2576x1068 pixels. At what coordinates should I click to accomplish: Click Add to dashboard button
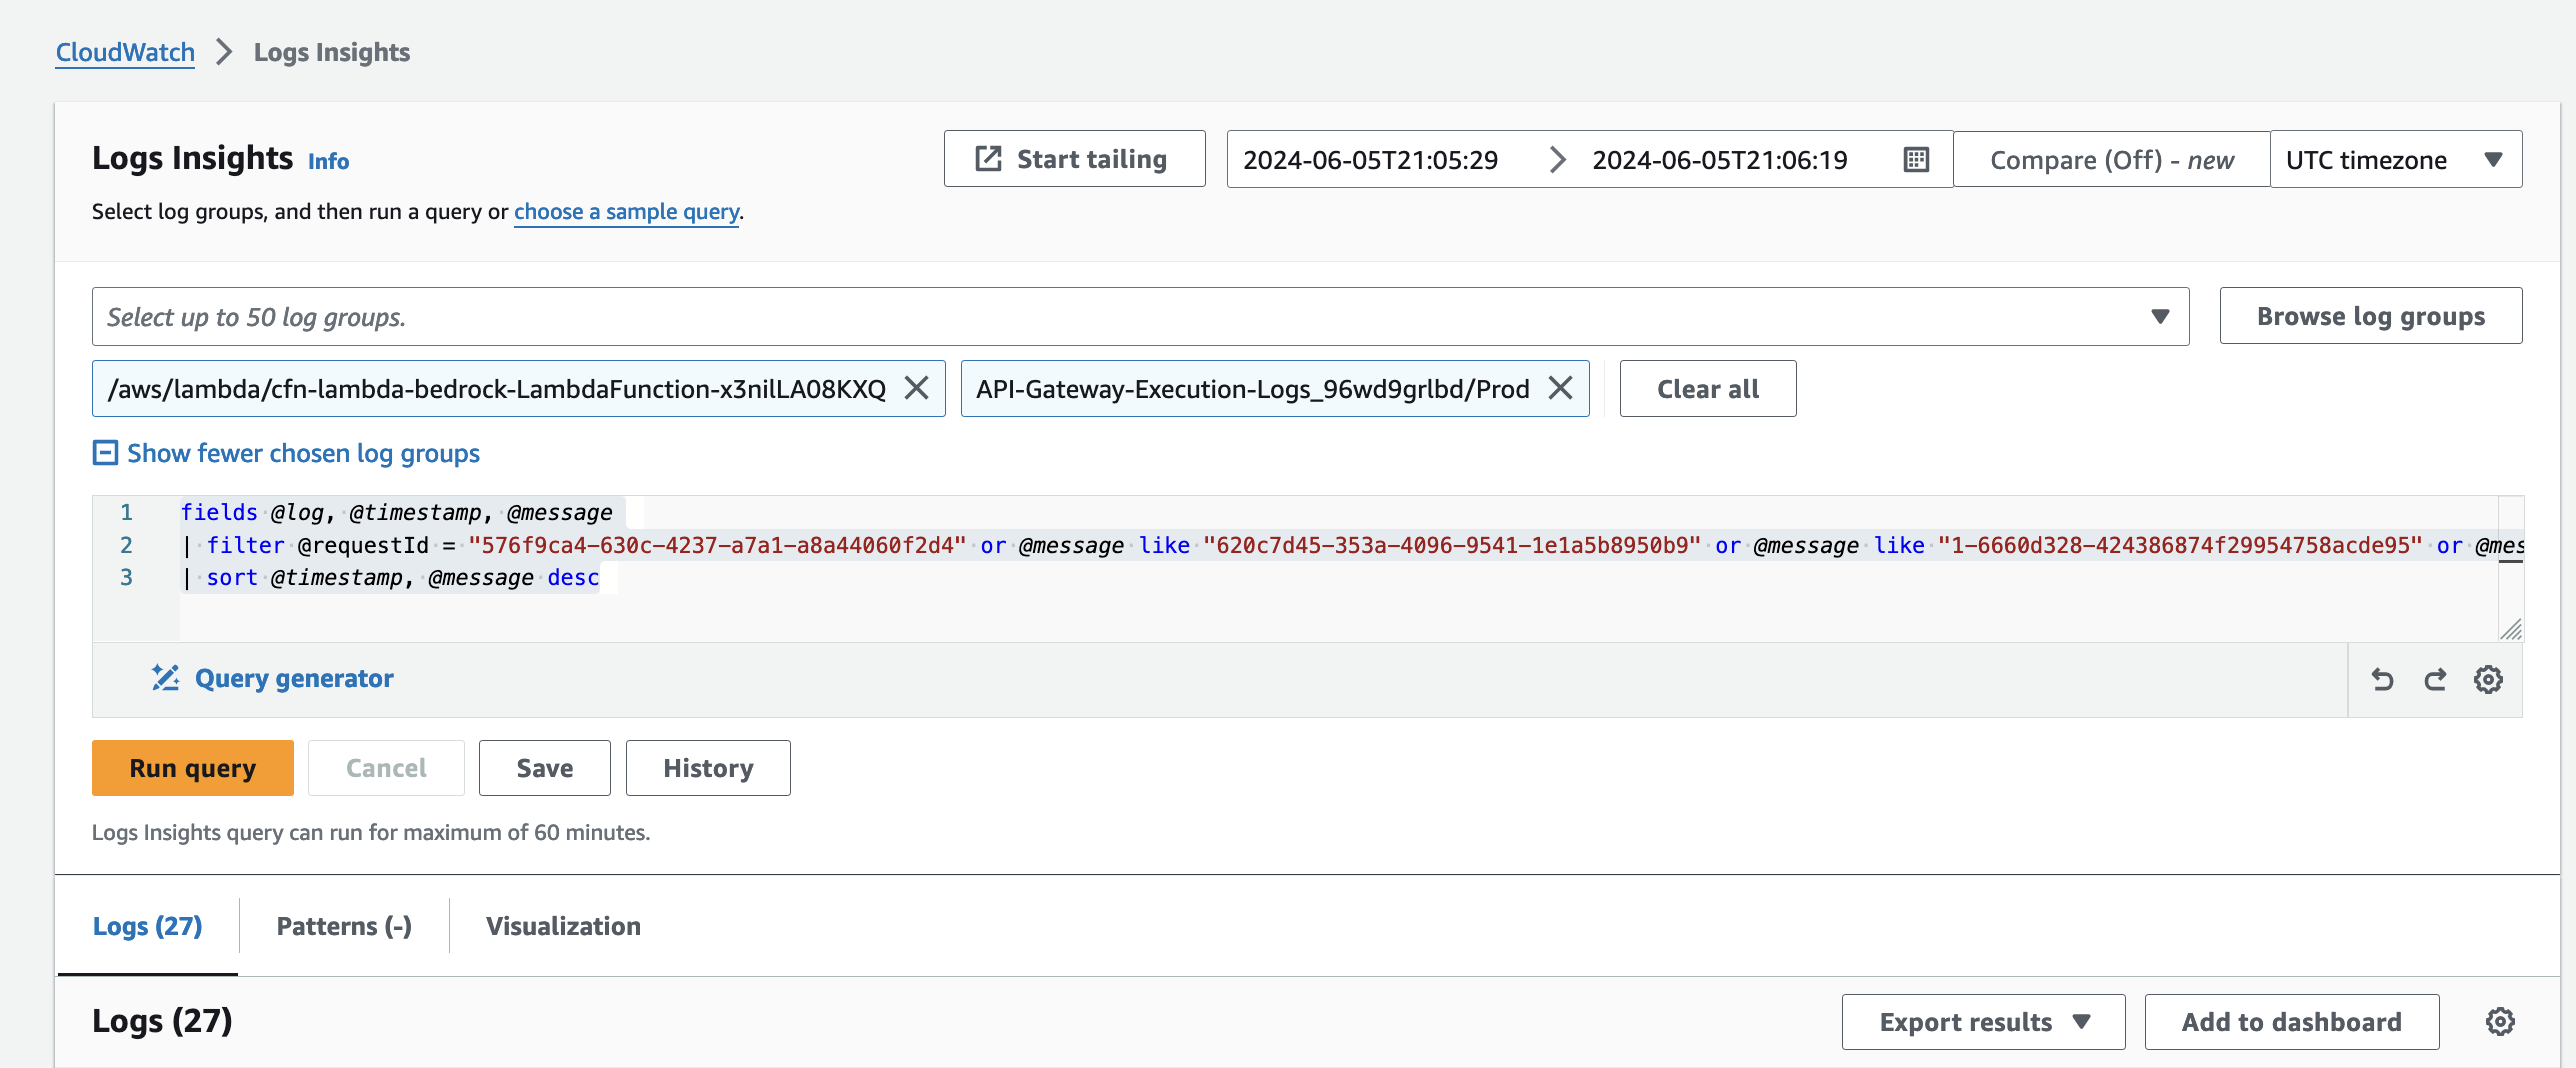tap(2291, 1022)
